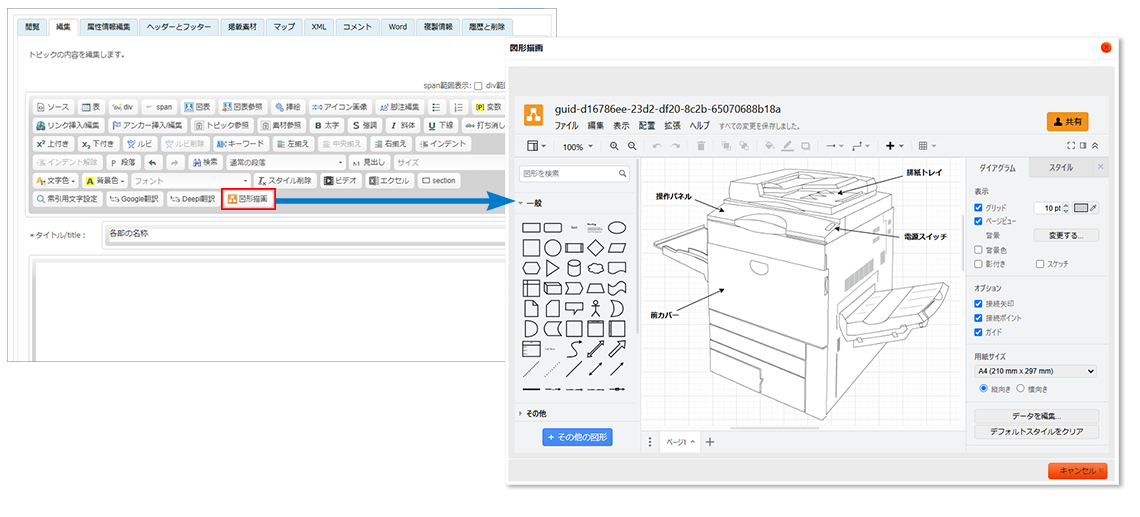Open リンク挿入/編集 link tool
The width and height of the screenshot is (1140, 517).
tap(70, 125)
